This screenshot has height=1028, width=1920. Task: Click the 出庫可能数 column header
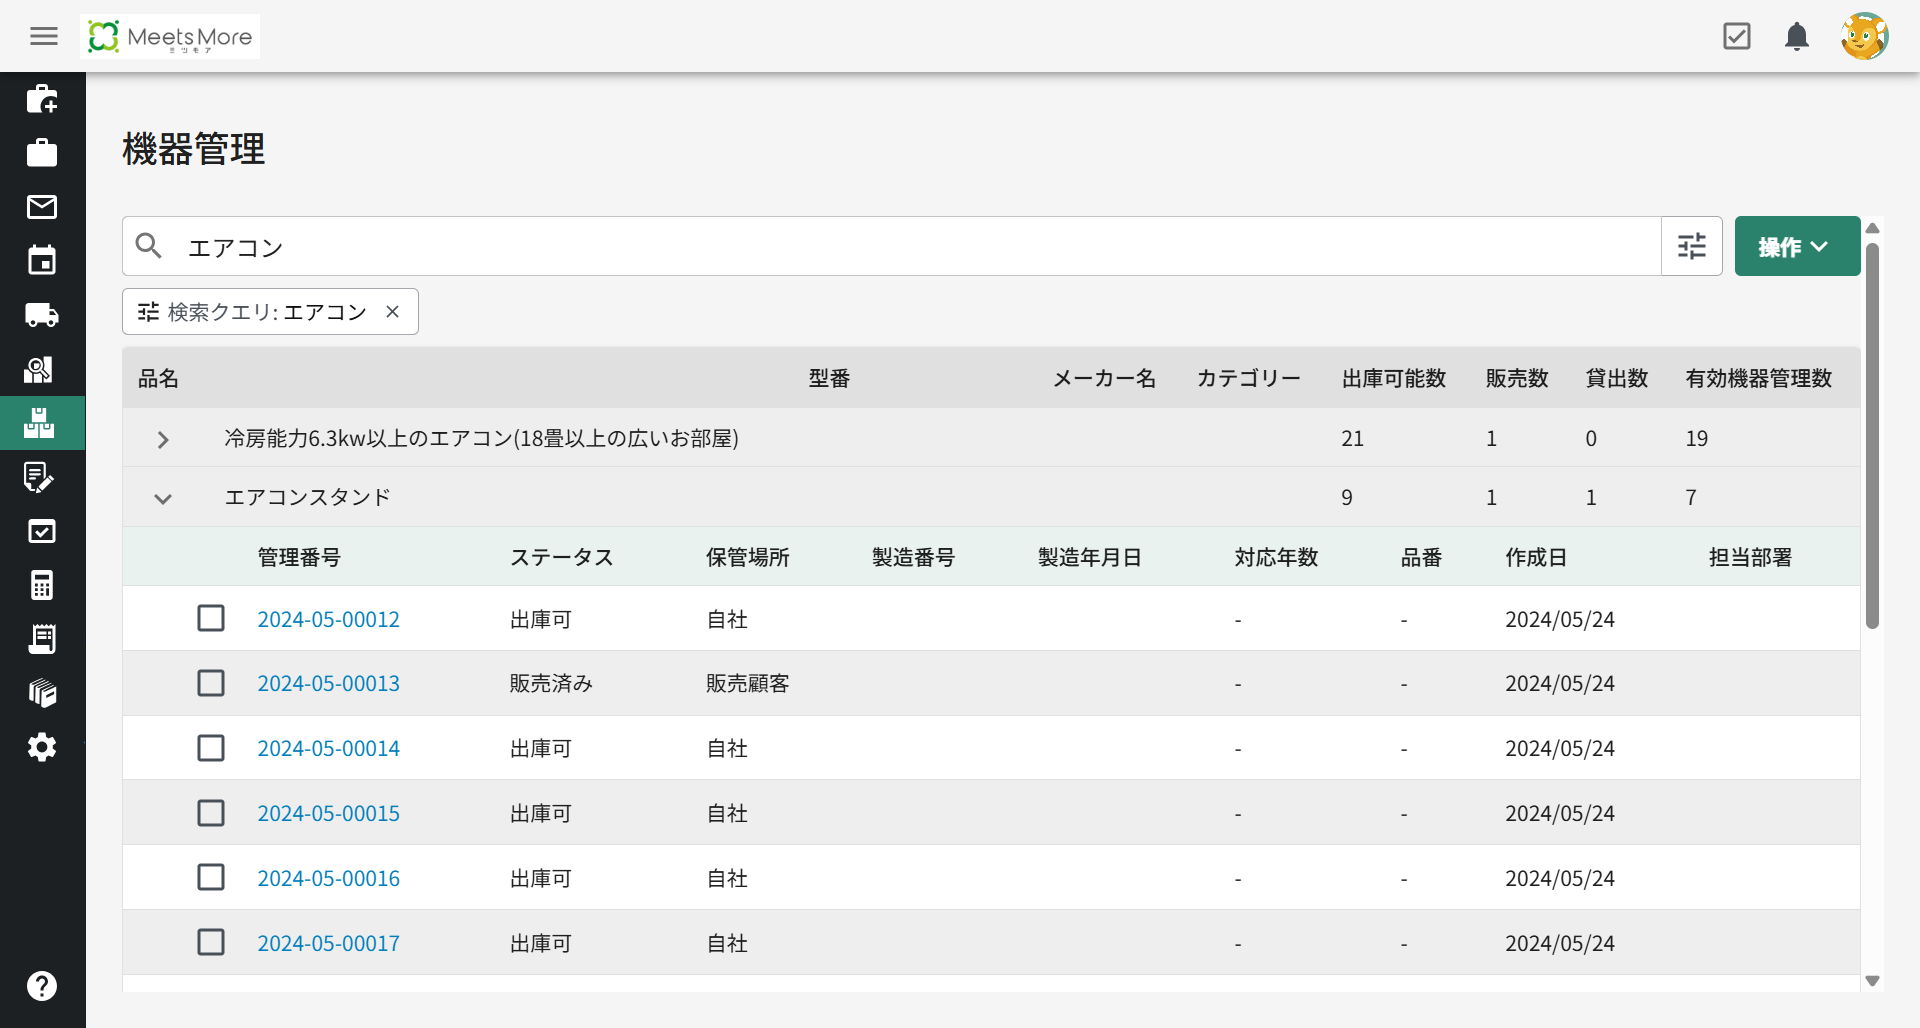1394,378
